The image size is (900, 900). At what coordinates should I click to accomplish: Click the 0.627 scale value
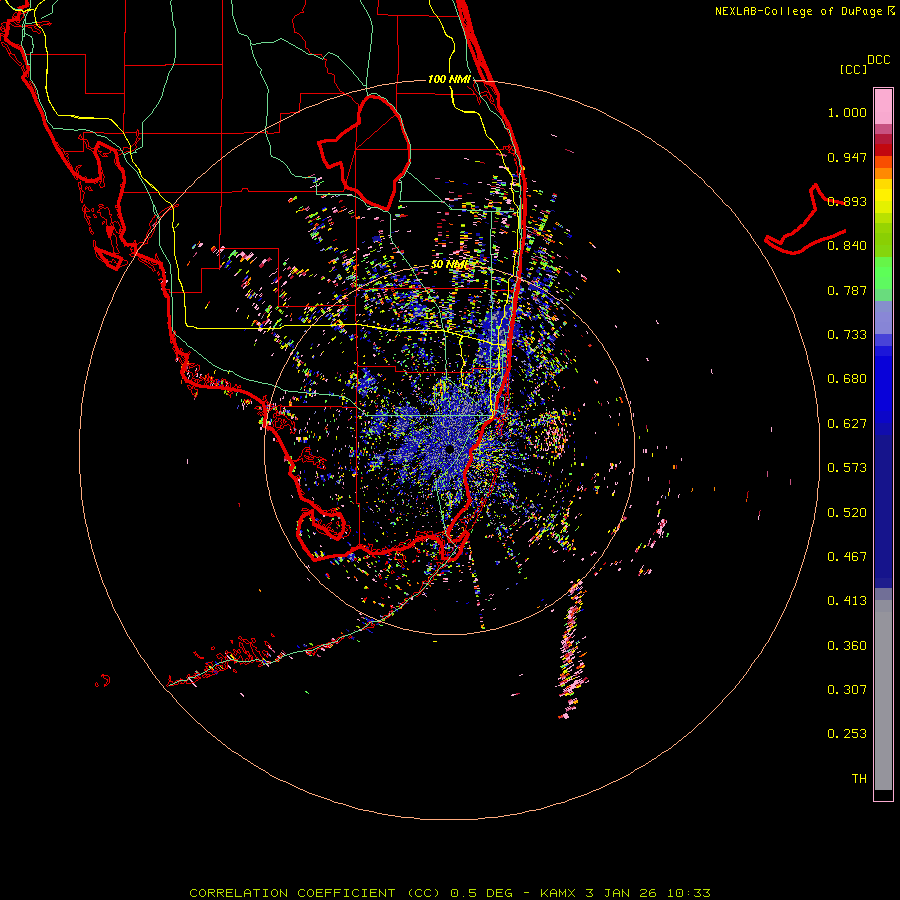click(847, 424)
